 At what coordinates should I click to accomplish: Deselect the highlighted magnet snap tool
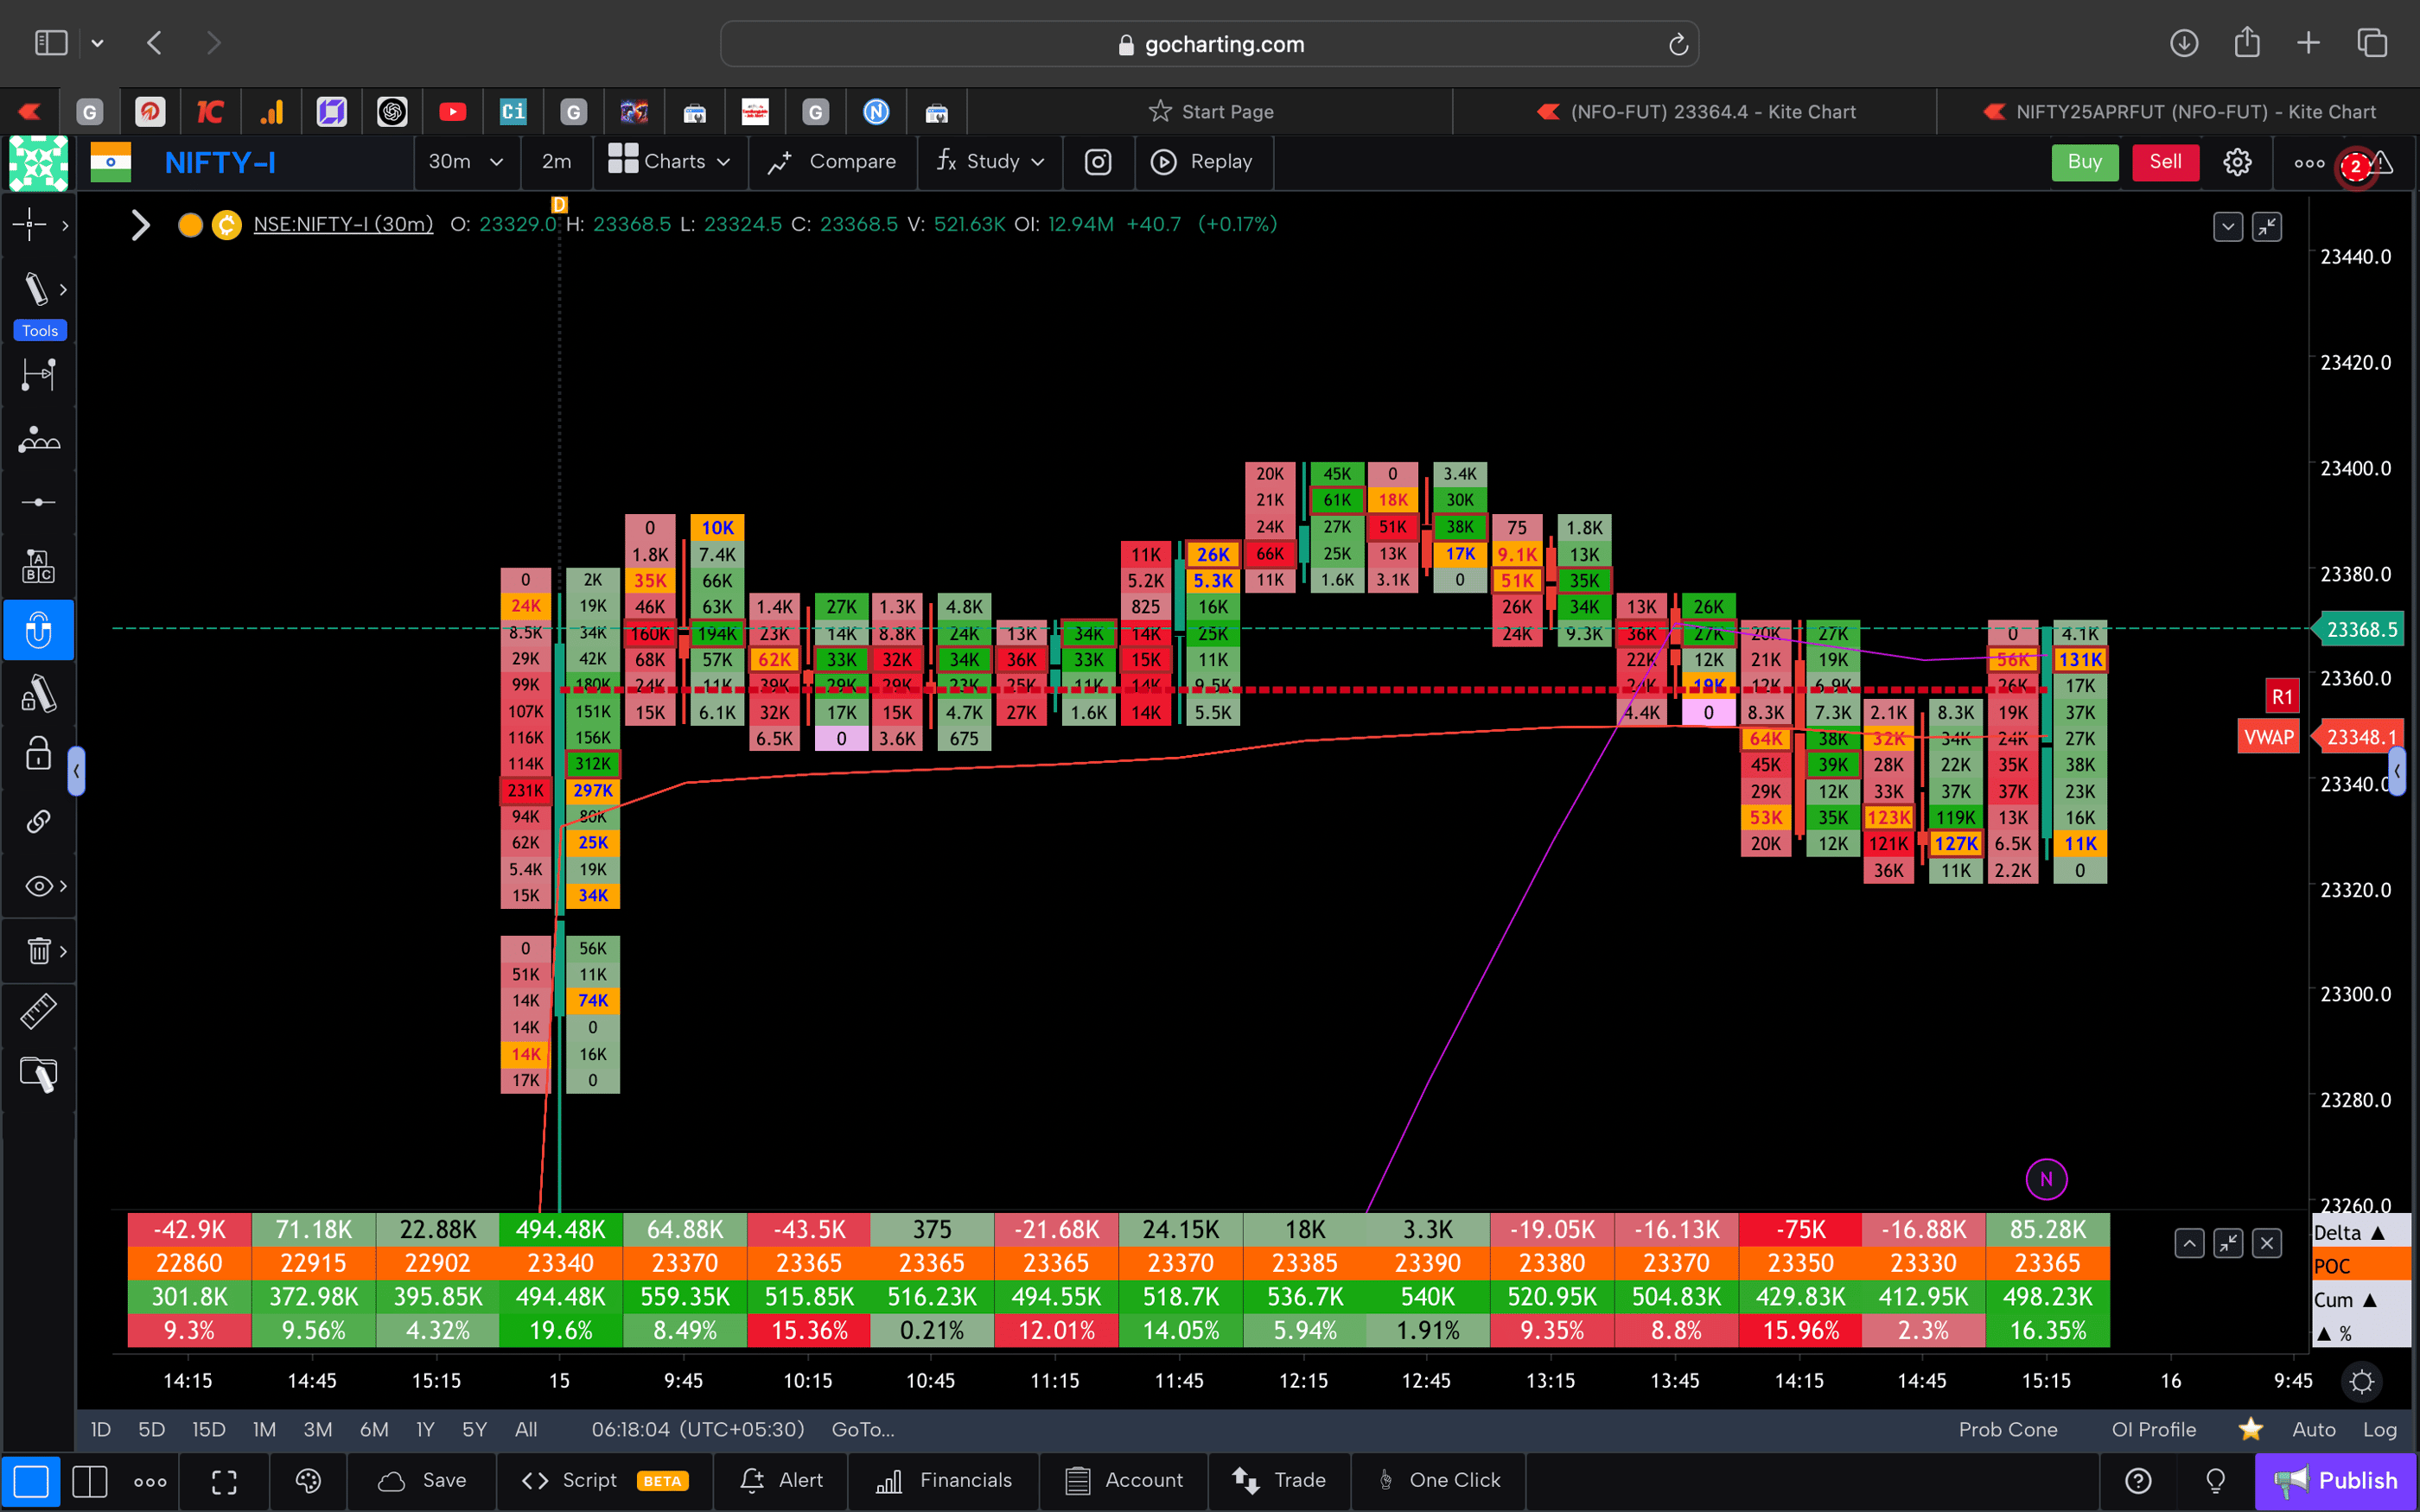click(x=38, y=630)
